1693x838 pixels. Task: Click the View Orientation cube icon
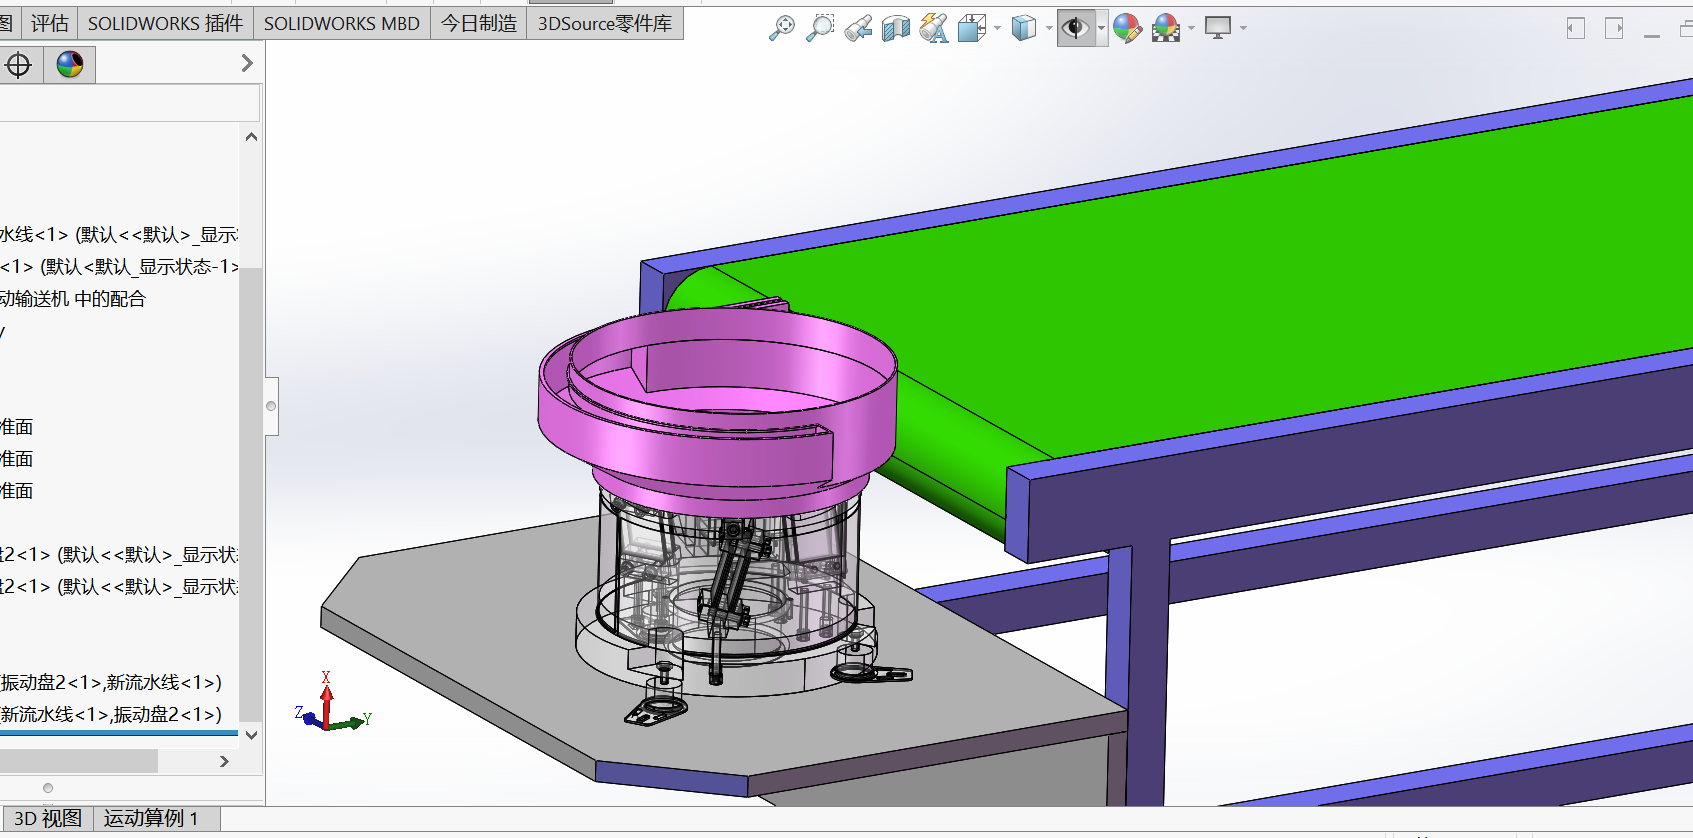click(971, 28)
